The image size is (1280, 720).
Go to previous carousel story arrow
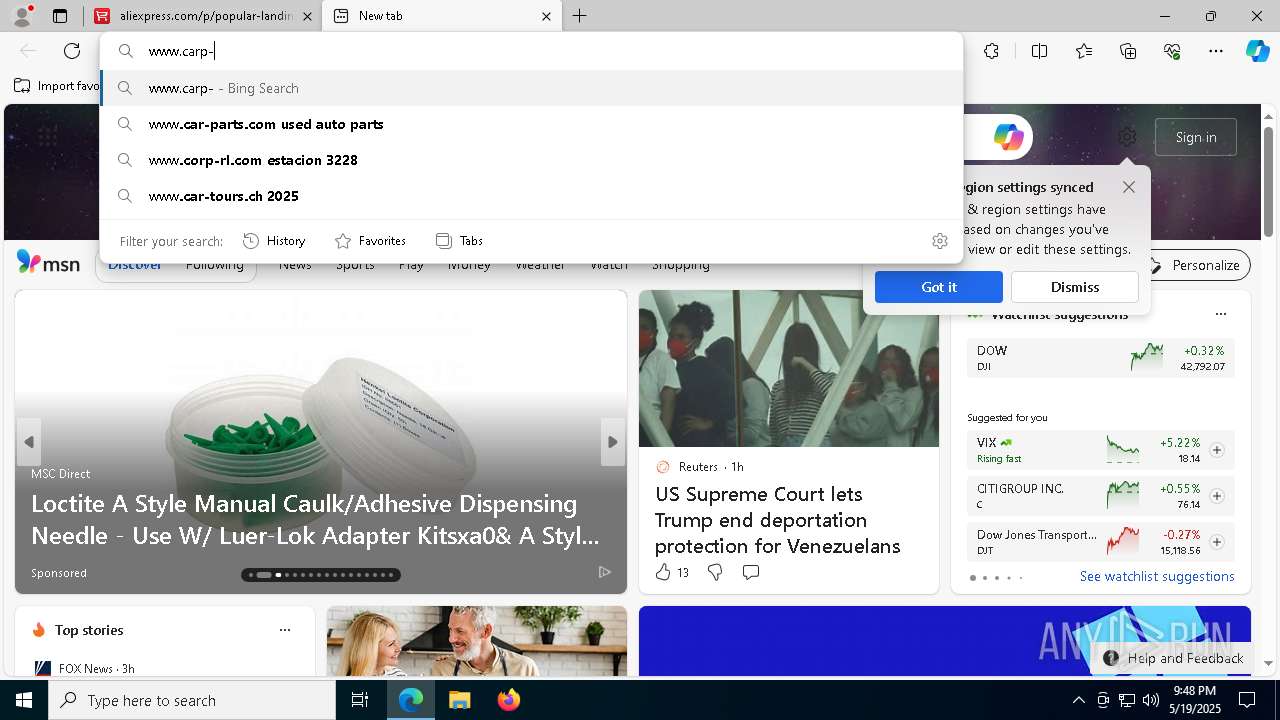coord(29,442)
